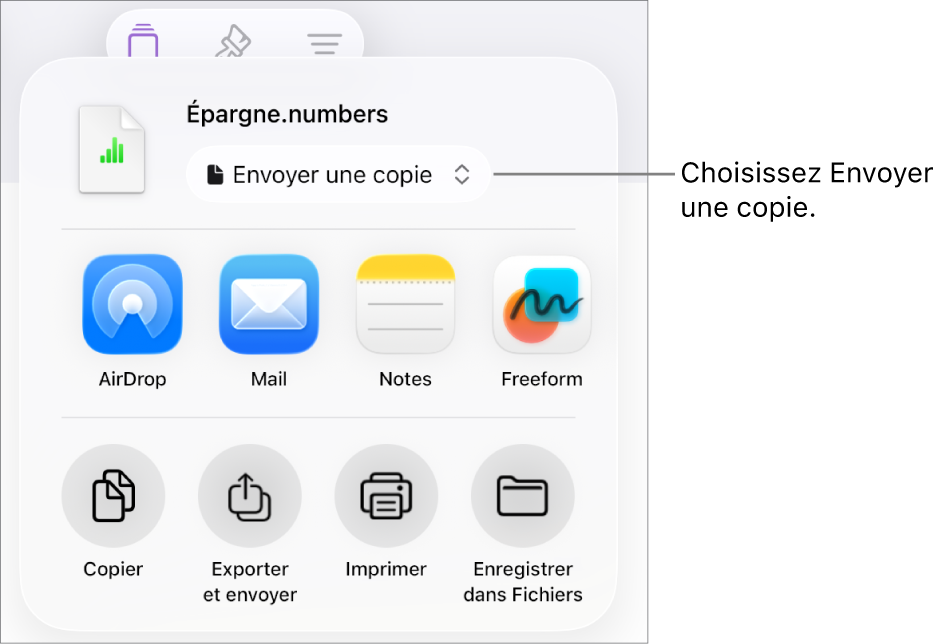The width and height of the screenshot is (942, 644).
Task: Click the AirDrop text label
Action: pyautogui.click(x=132, y=379)
